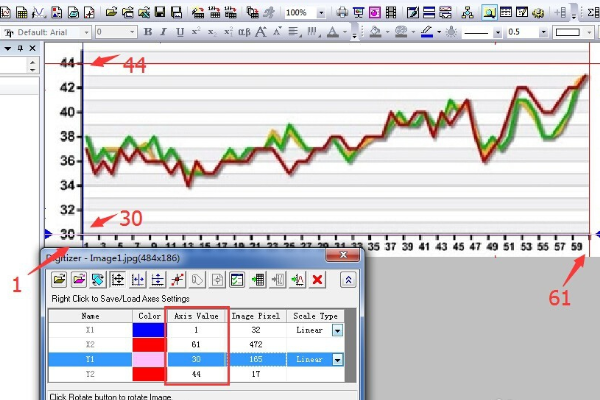
Task: Apply superscript formatting x²
Action: point(196,32)
